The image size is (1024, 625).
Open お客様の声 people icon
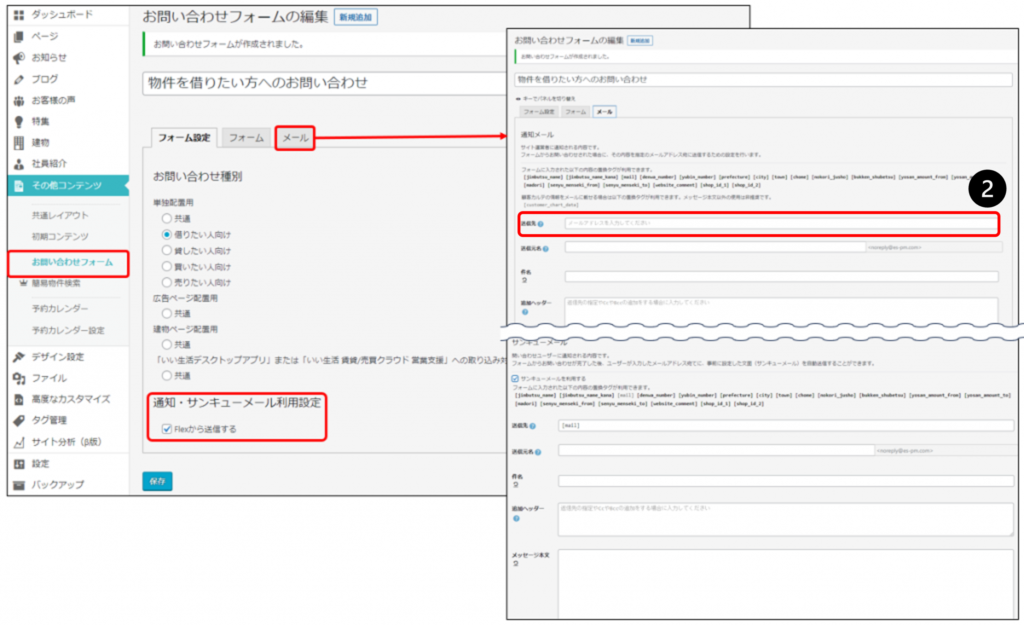pyautogui.click(x=19, y=100)
